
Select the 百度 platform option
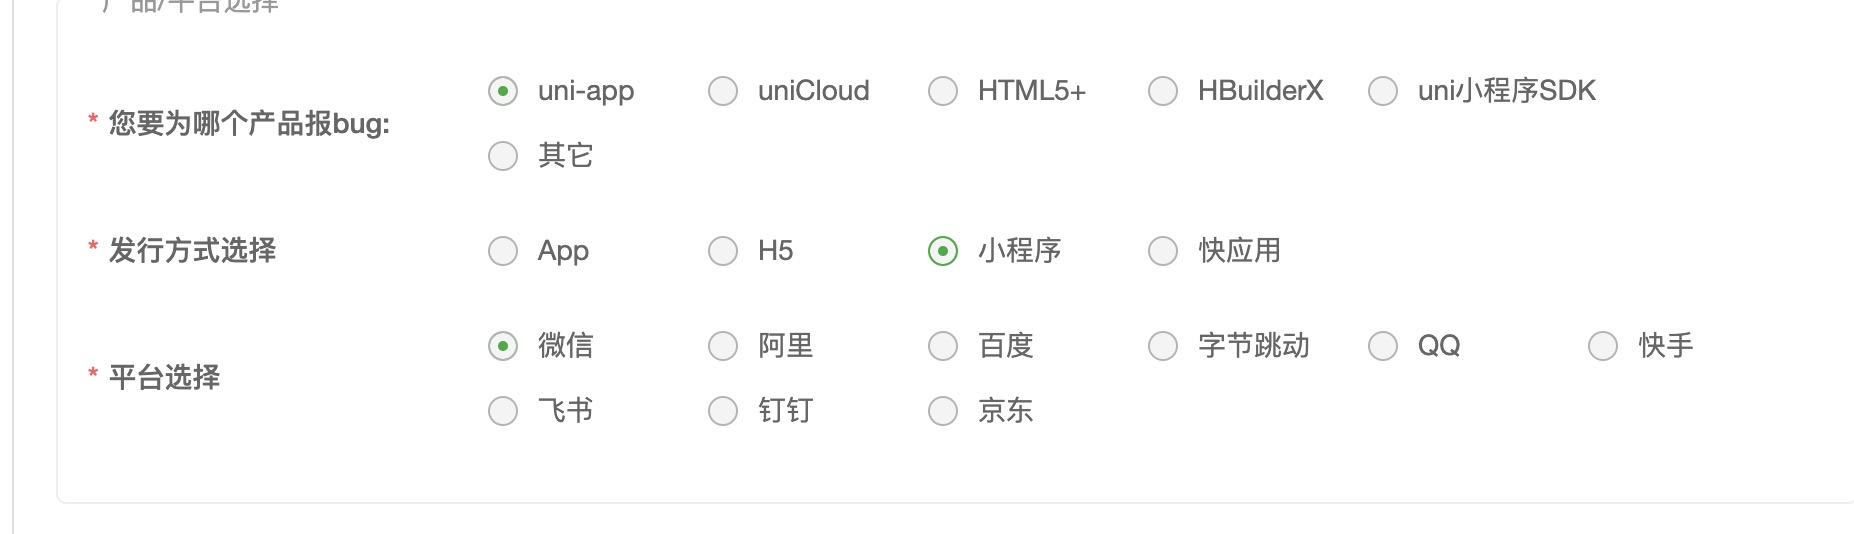pyautogui.click(x=943, y=346)
